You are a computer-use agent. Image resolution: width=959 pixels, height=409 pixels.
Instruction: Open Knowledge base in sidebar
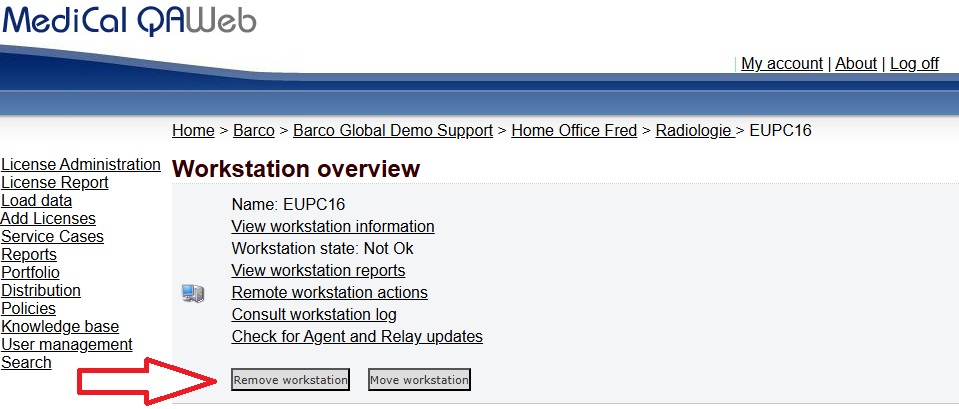60,326
